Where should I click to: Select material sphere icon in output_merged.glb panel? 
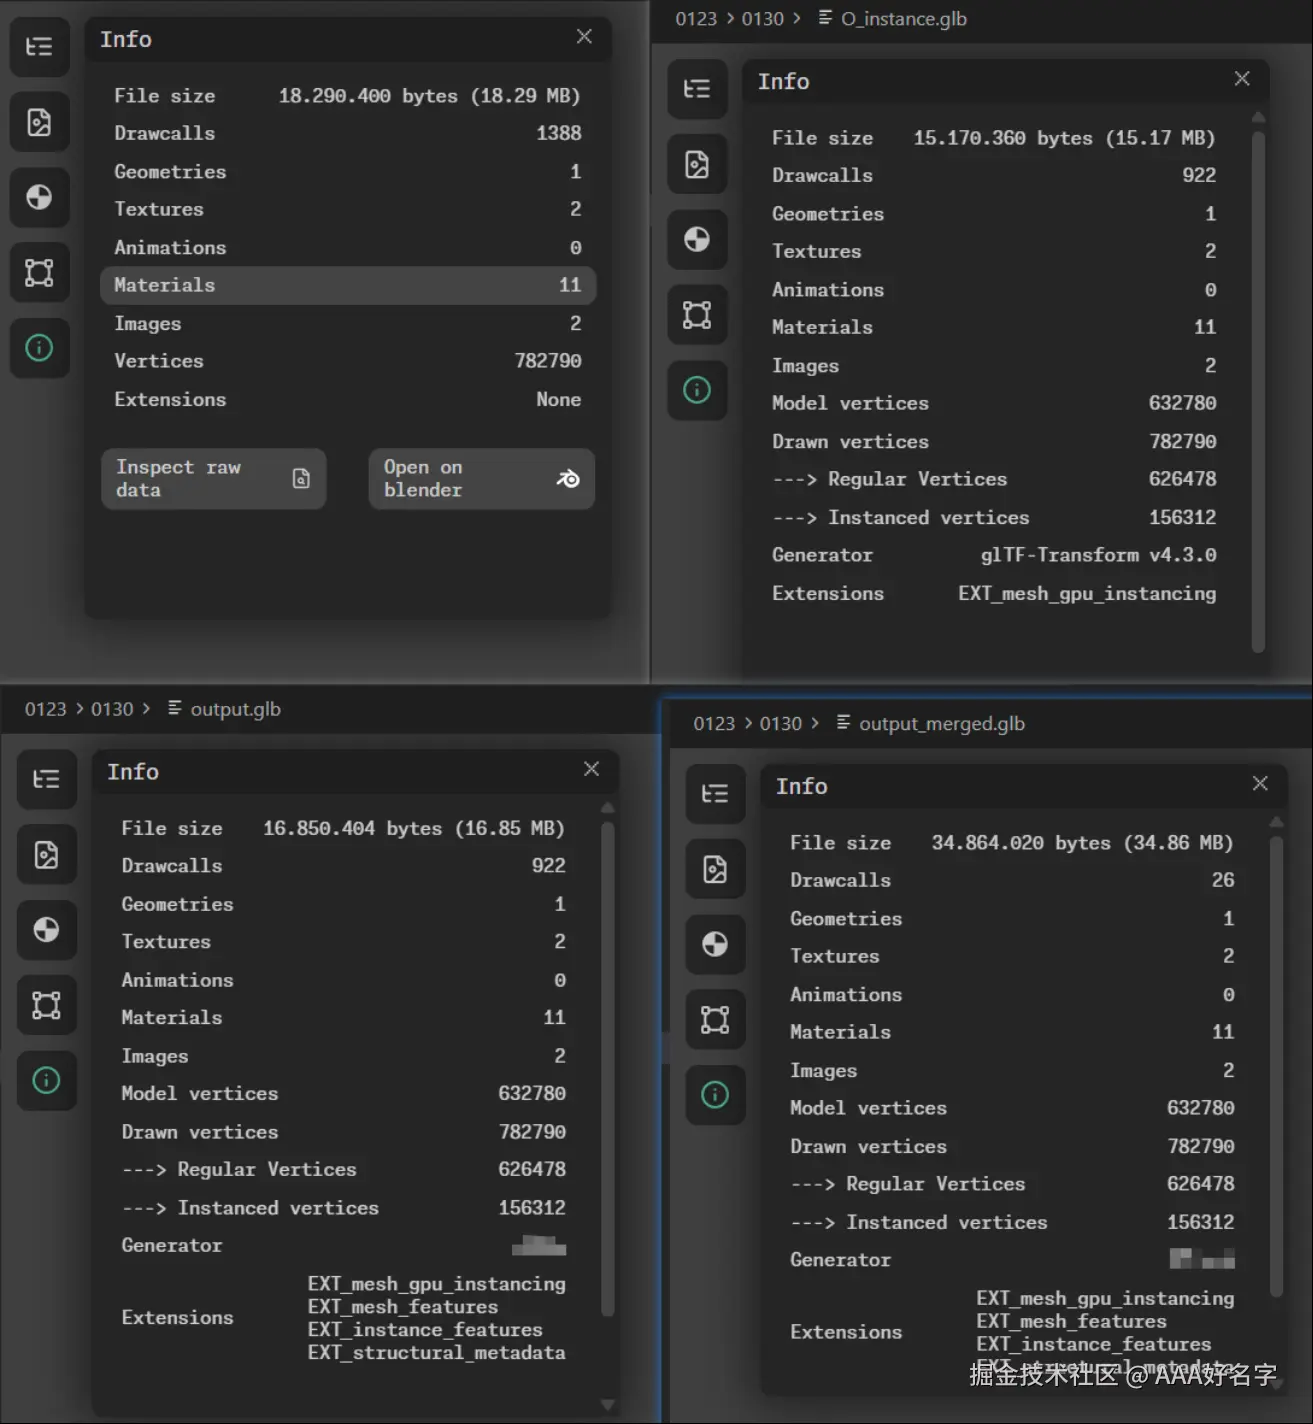pyautogui.click(x=715, y=944)
